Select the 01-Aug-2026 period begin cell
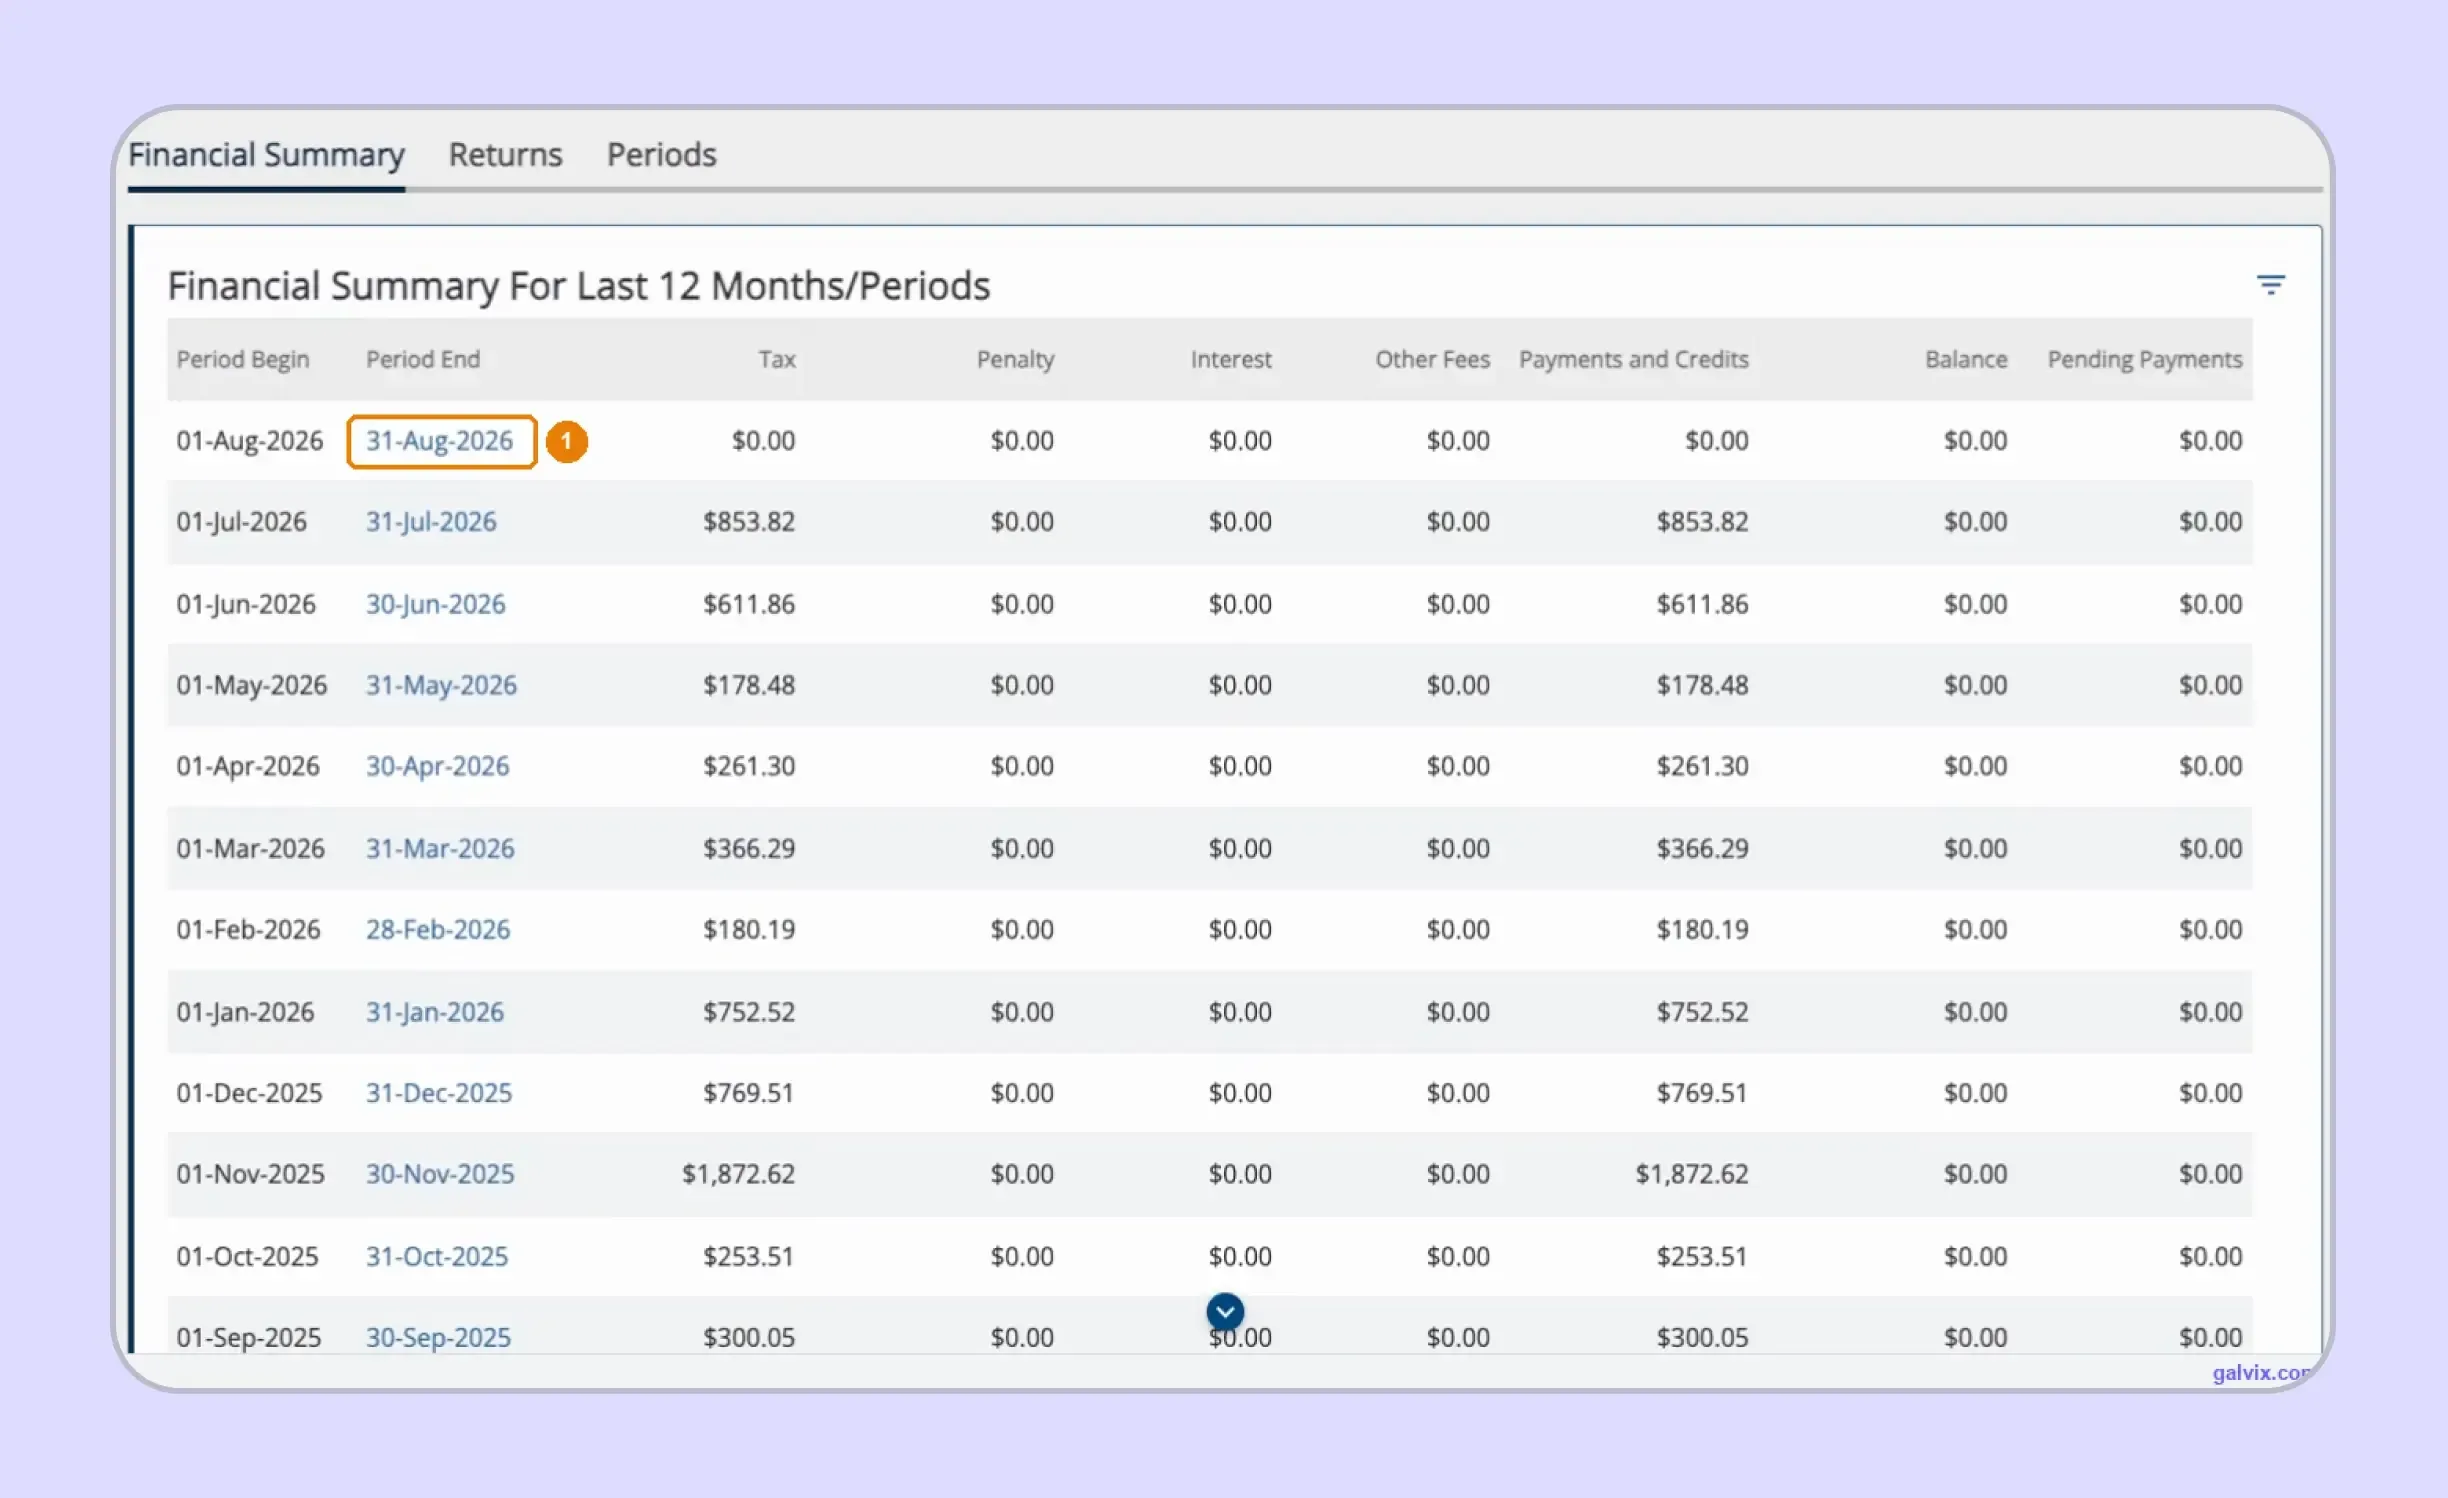The width and height of the screenshot is (2448, 1498). (250, 441)
